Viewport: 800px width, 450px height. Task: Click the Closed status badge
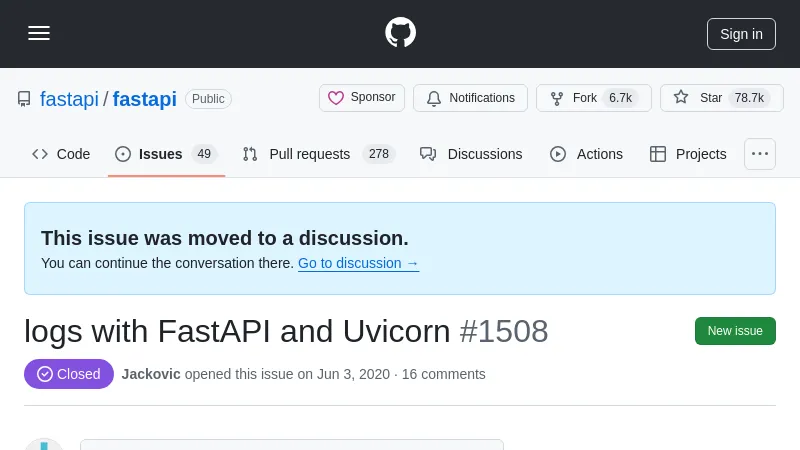(69, 374)
